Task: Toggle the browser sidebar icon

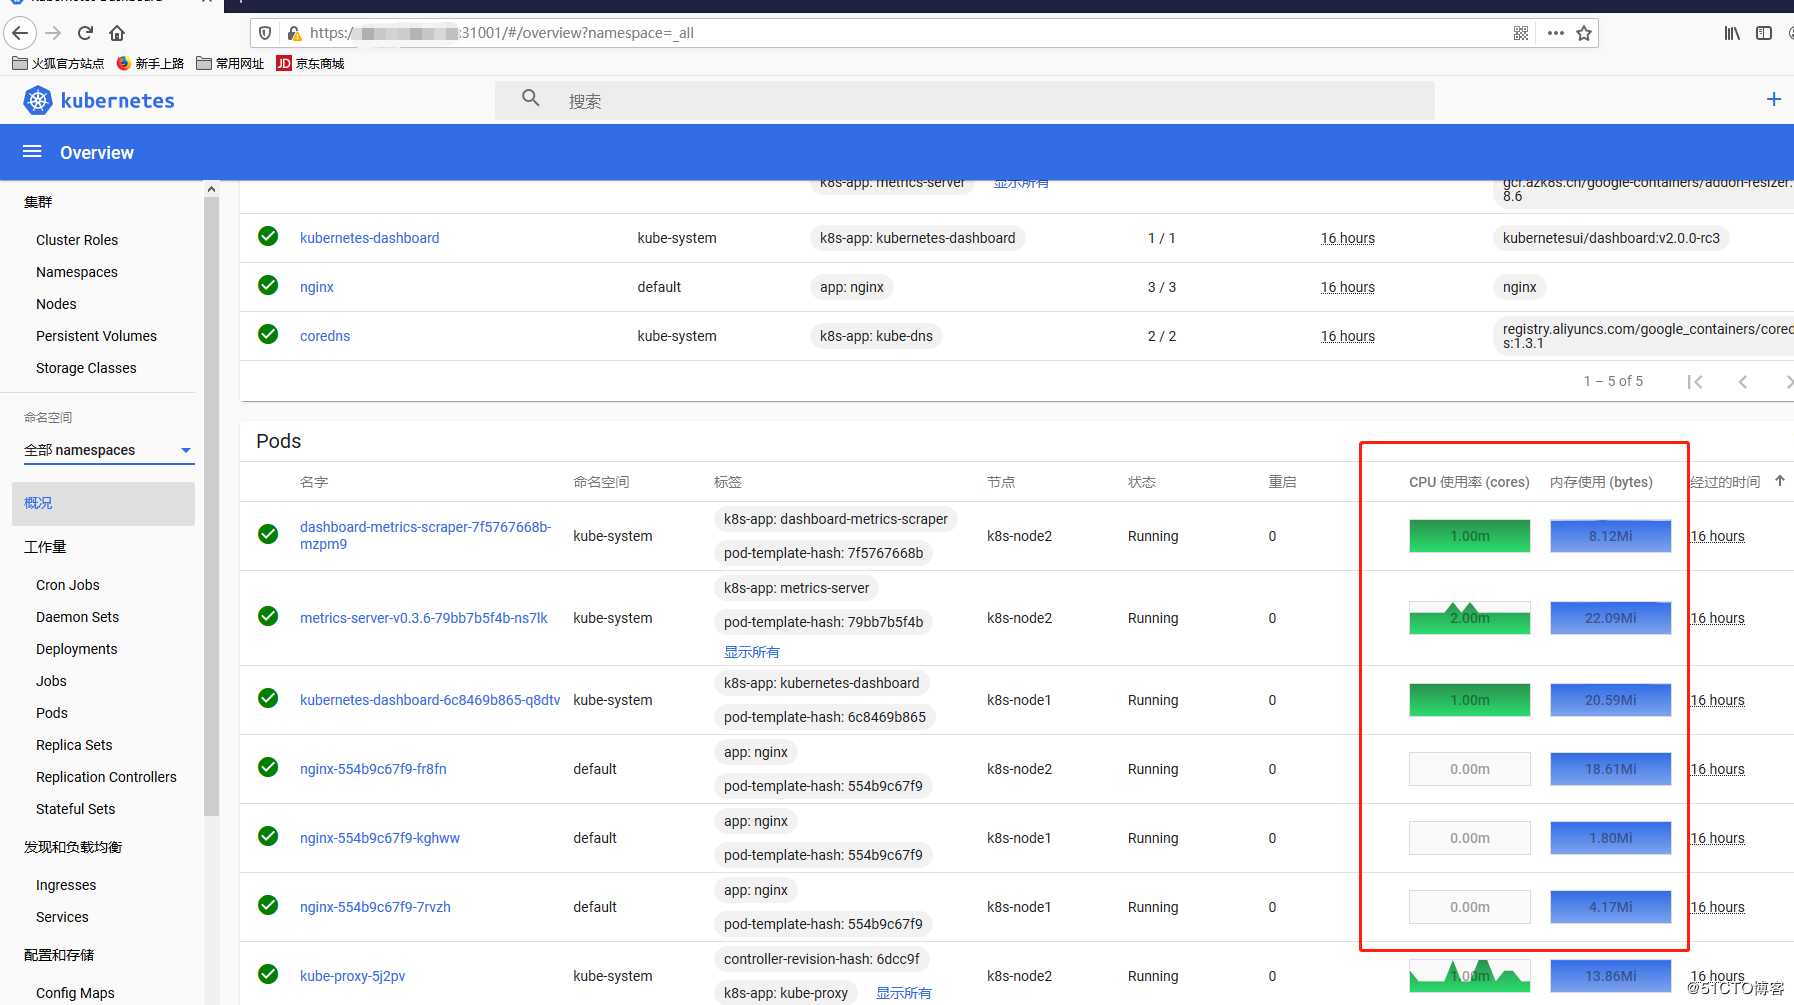Action: 1764,33
